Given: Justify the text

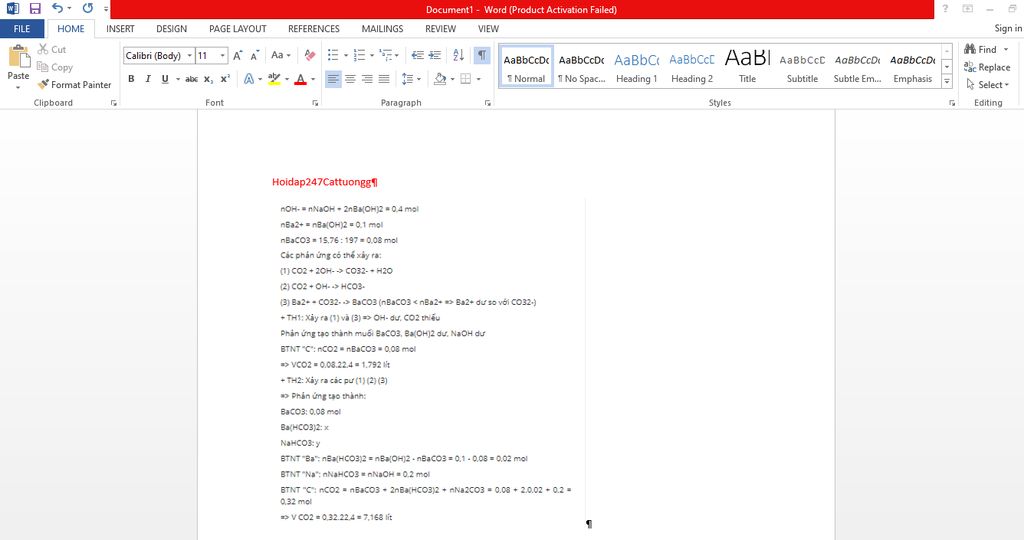Looking at the screenshot, I should point(384,79).
